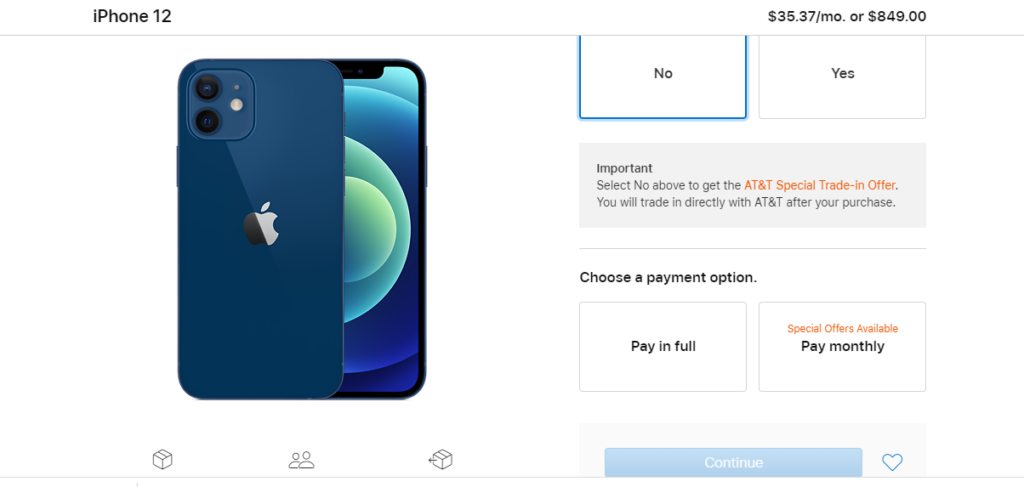1024x487 pixels.
Task: Choose the Pay in full option
Action: coord(663,347)
